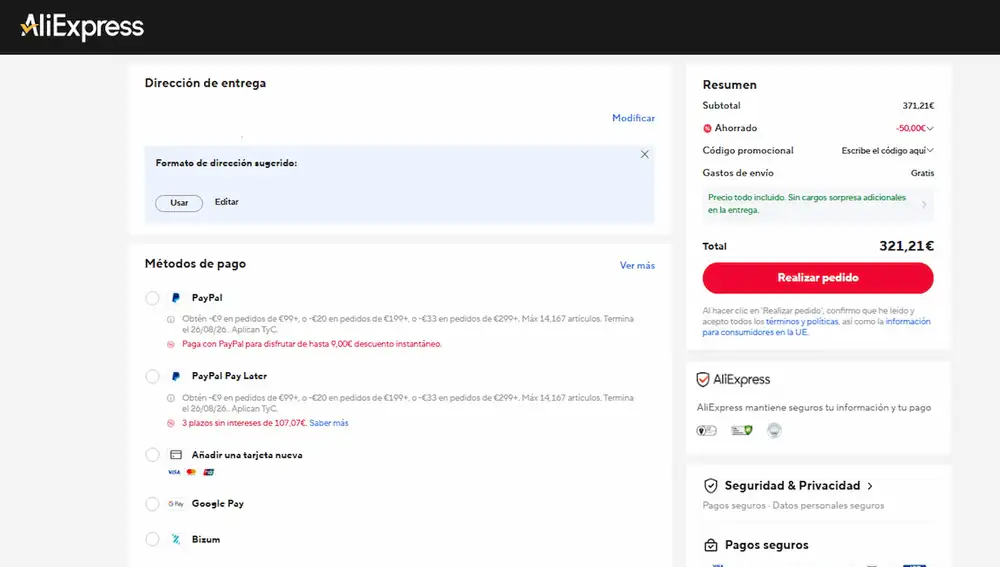Screen dimensions: 1000x567
Task: Click the Realizar pedido button
Action: pos(818,278)
